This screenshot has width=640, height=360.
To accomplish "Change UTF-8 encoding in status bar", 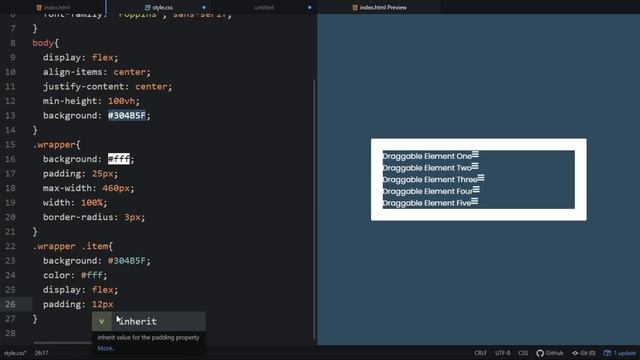I will pos(502,353).
